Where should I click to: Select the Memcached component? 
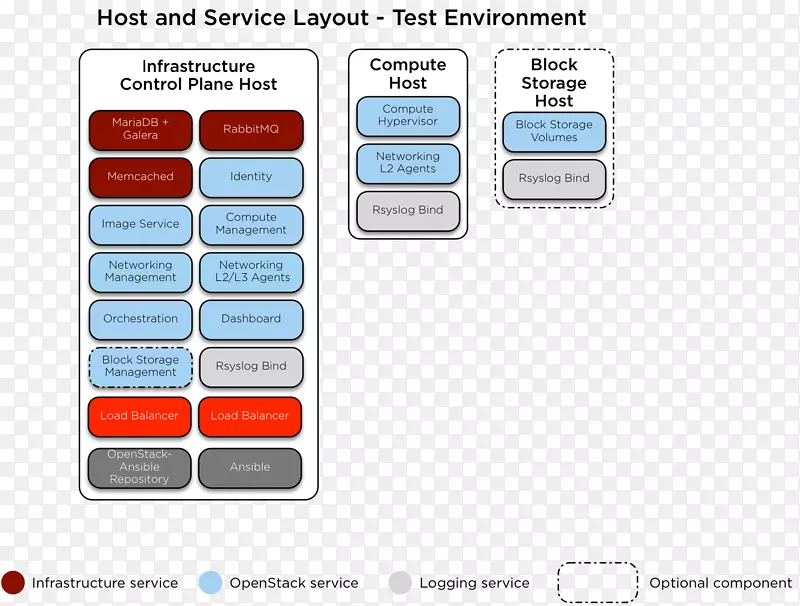pyautogui.click(x=140, y=177)
